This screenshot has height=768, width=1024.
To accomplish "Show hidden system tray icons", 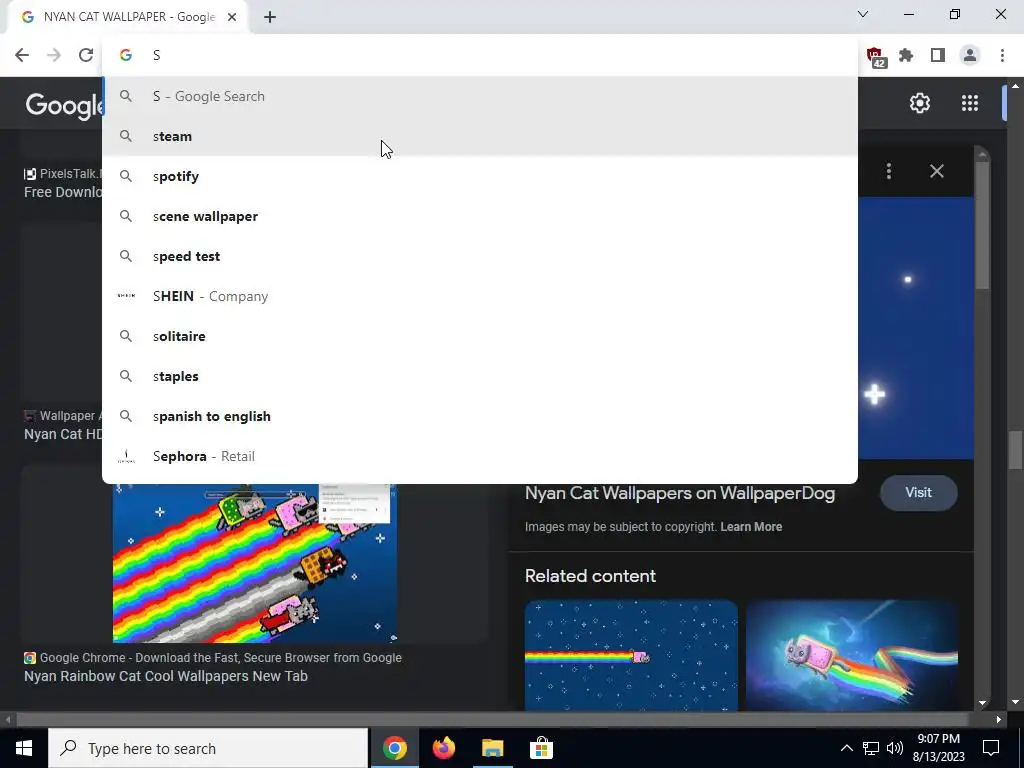I will click(846, 748).
